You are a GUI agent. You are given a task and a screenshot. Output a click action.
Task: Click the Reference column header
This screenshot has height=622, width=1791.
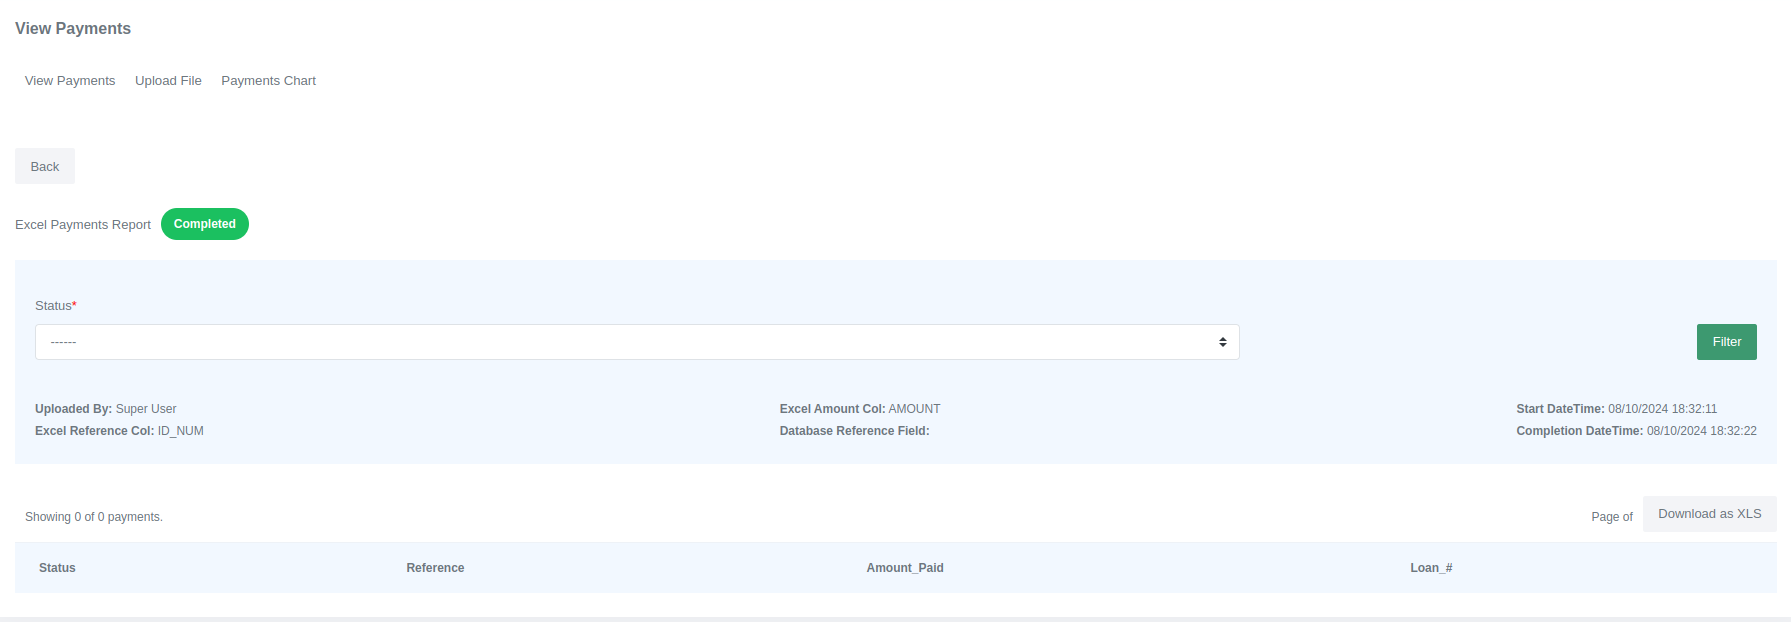pyautogui.click(x=435, y=568)
